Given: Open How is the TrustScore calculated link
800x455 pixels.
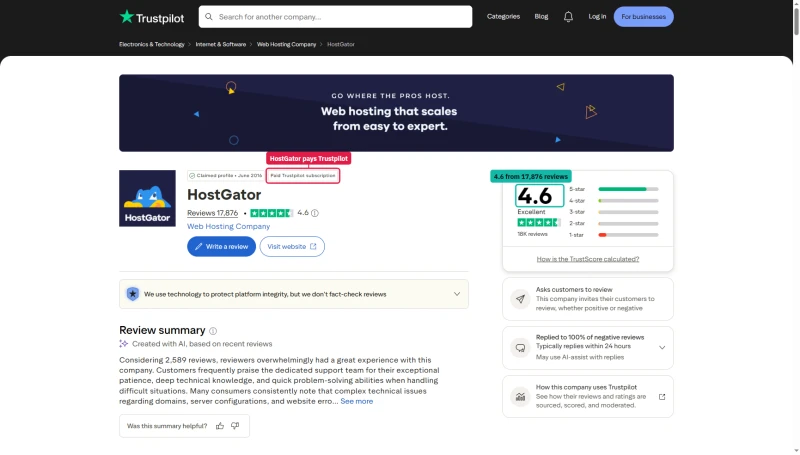Looking at the screenshot, I should tap(588, 259).
